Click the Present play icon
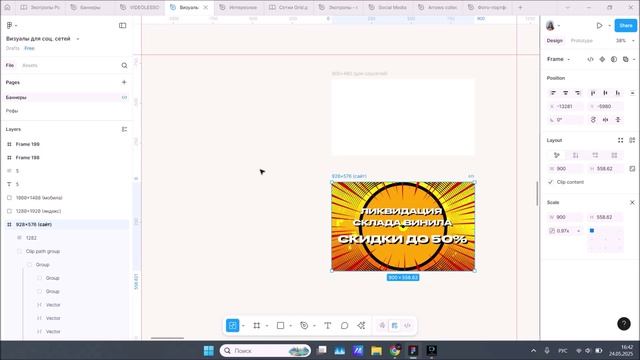The width and height of the screenshot is (640, 360). (599, 25)
